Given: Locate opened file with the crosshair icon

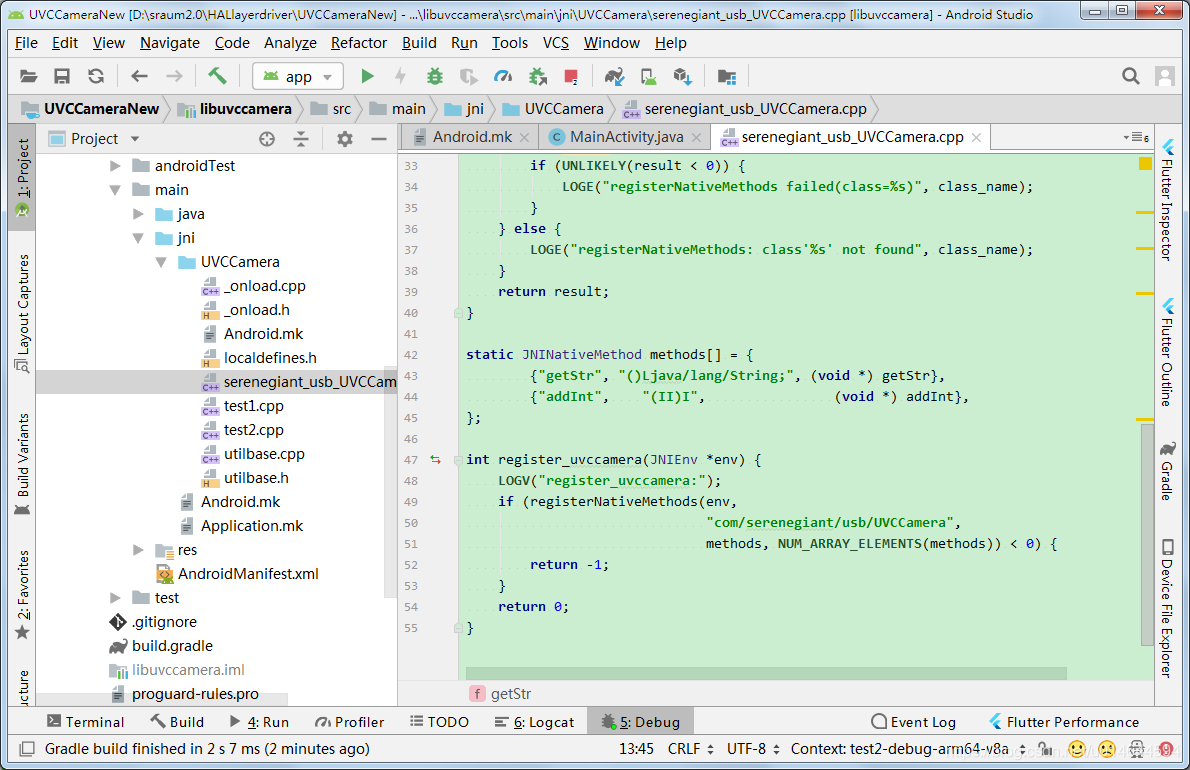Looking at the screenshot, I should [266, 139].
